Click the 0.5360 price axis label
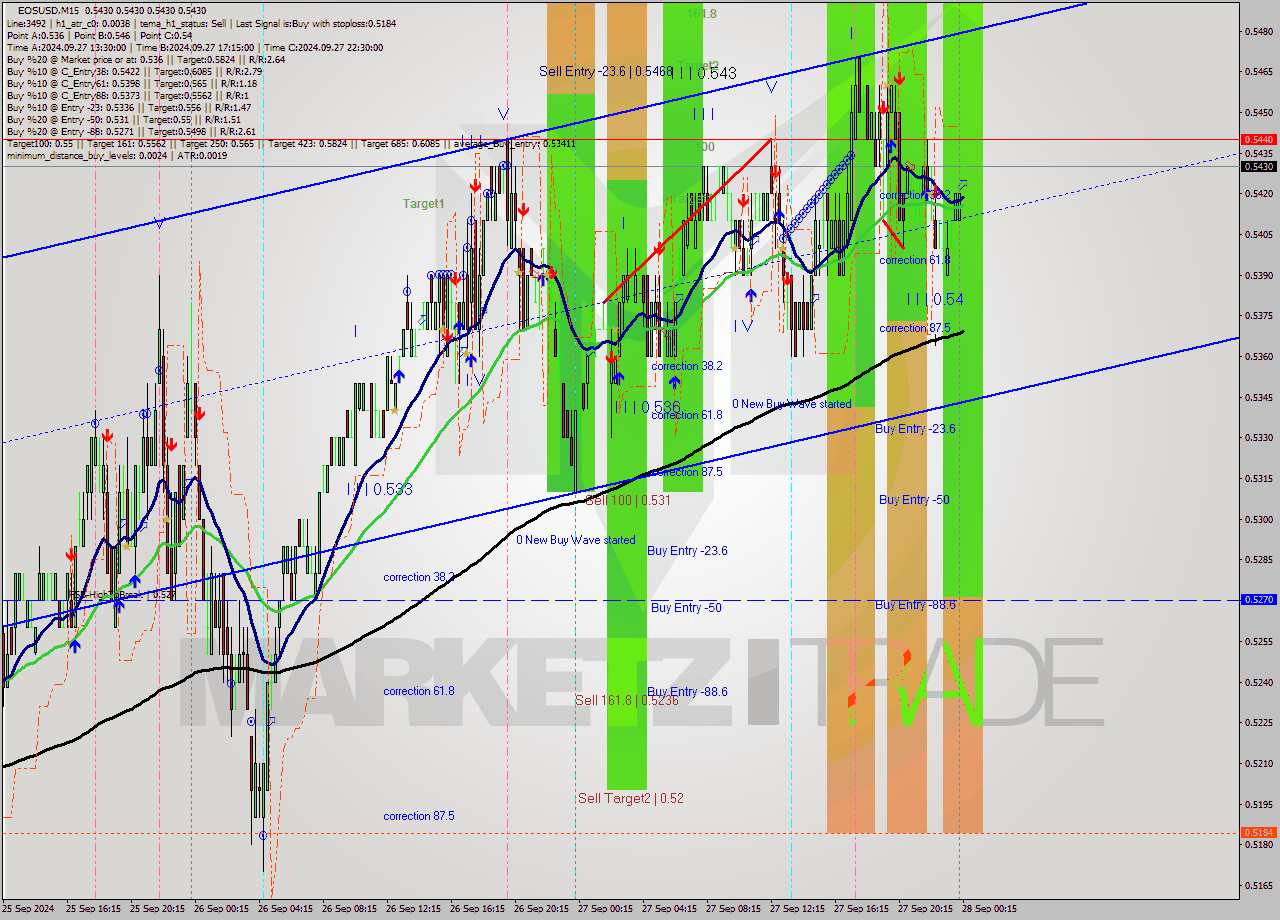This screenshot has width=1280, height=920. click(1257, 356)
